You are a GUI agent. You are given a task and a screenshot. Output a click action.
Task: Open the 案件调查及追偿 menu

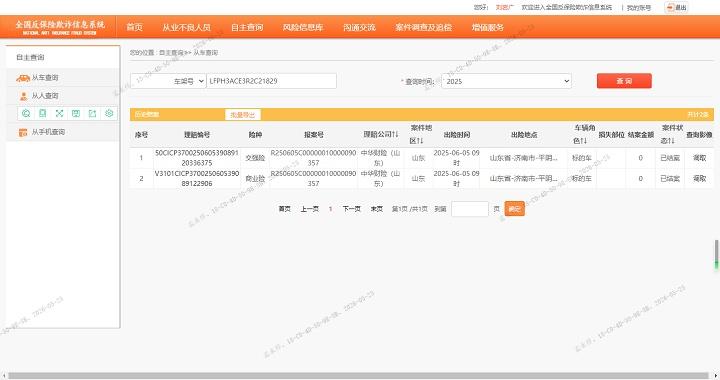(424, 27)
